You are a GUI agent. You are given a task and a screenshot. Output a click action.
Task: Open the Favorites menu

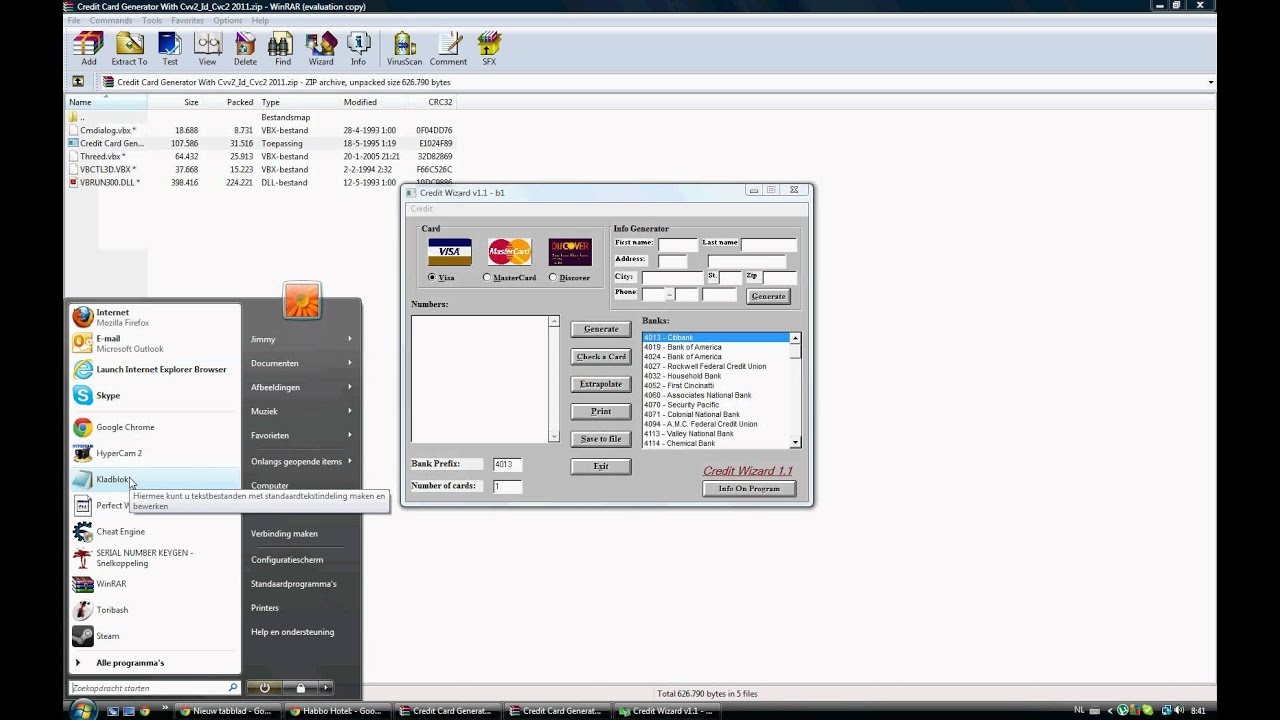(187, 20)
